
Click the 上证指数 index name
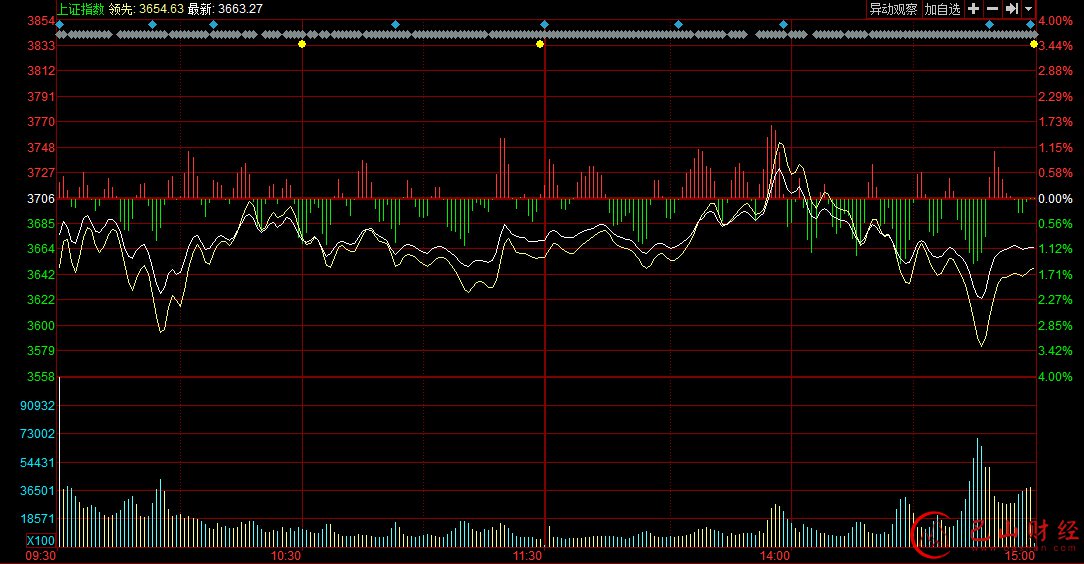click(81, 9)
